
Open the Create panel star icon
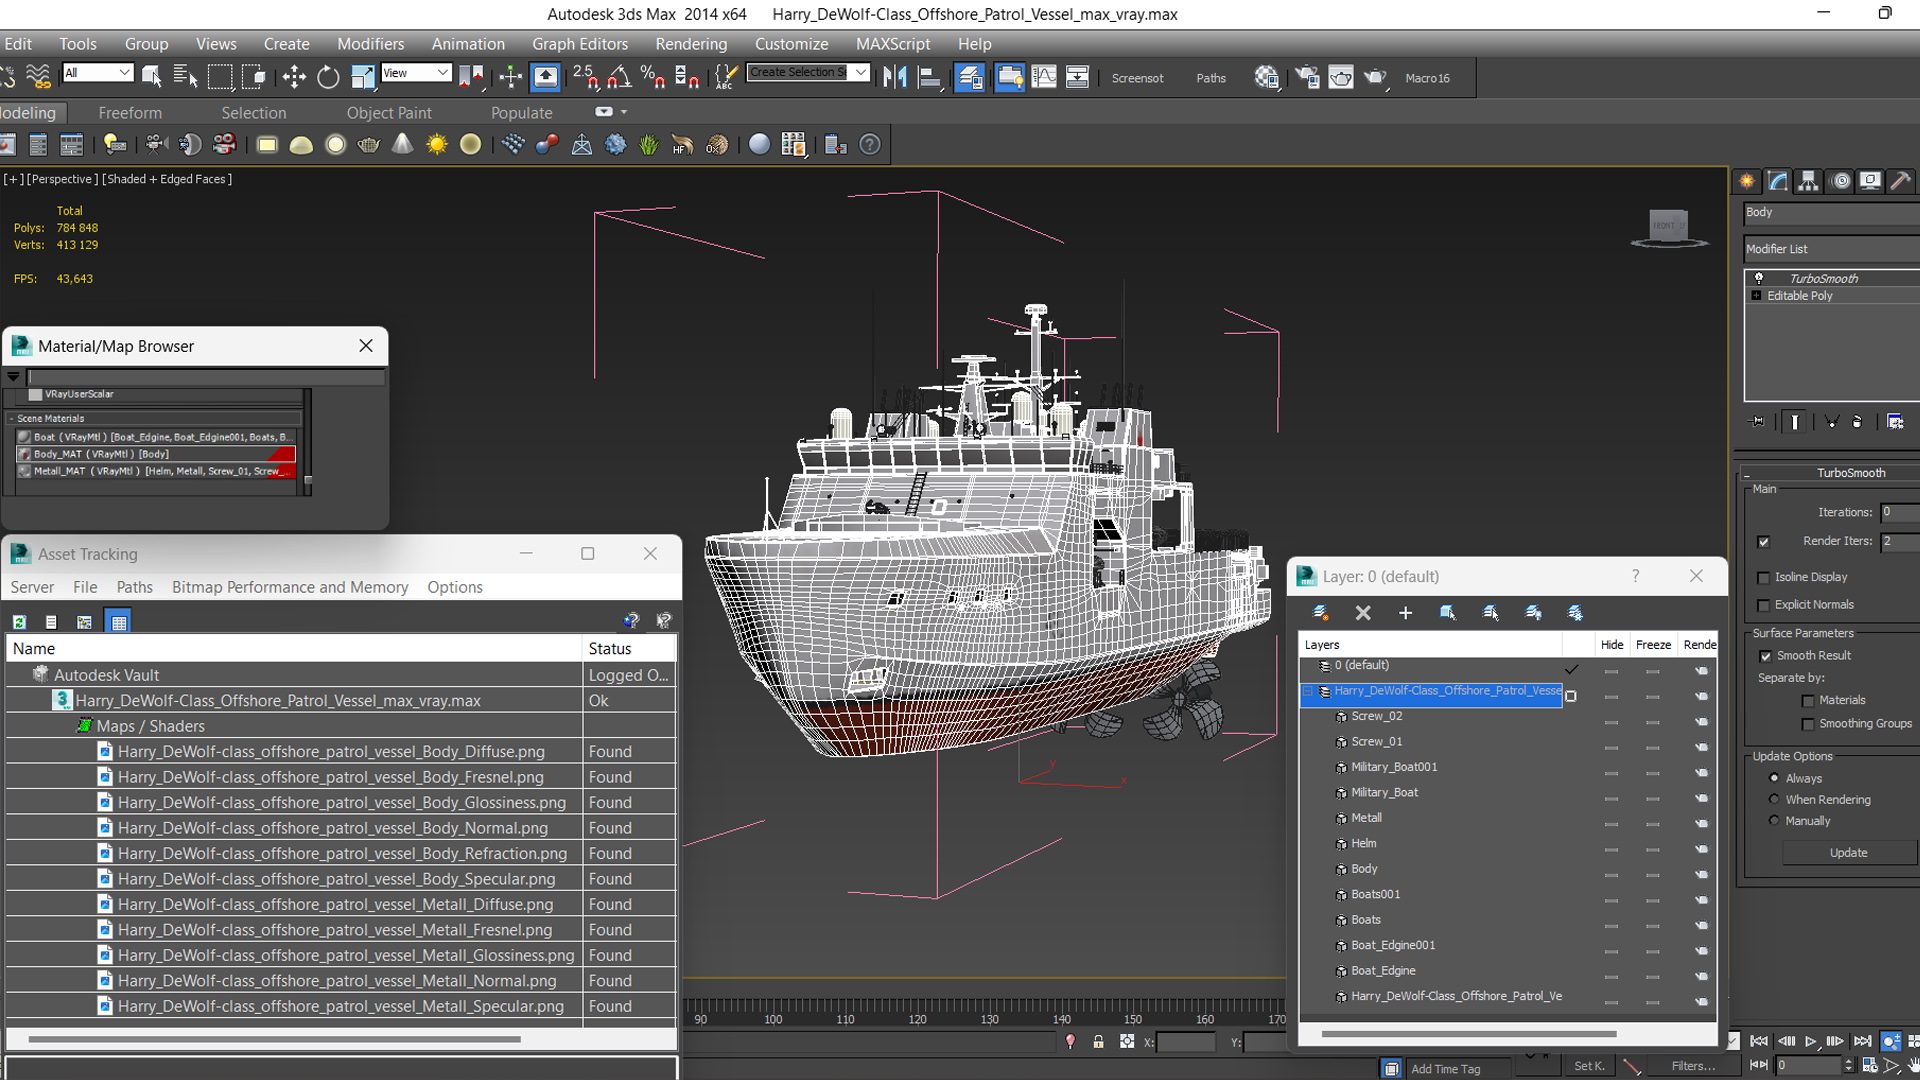click(x=1747, y=181)
